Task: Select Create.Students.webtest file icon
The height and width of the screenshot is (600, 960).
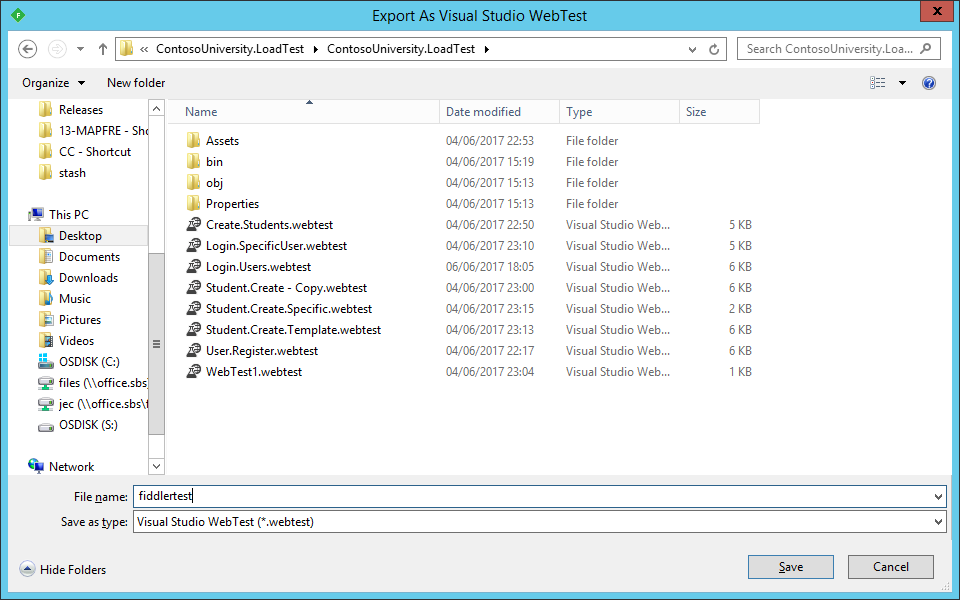Action: tap(193, 225)
